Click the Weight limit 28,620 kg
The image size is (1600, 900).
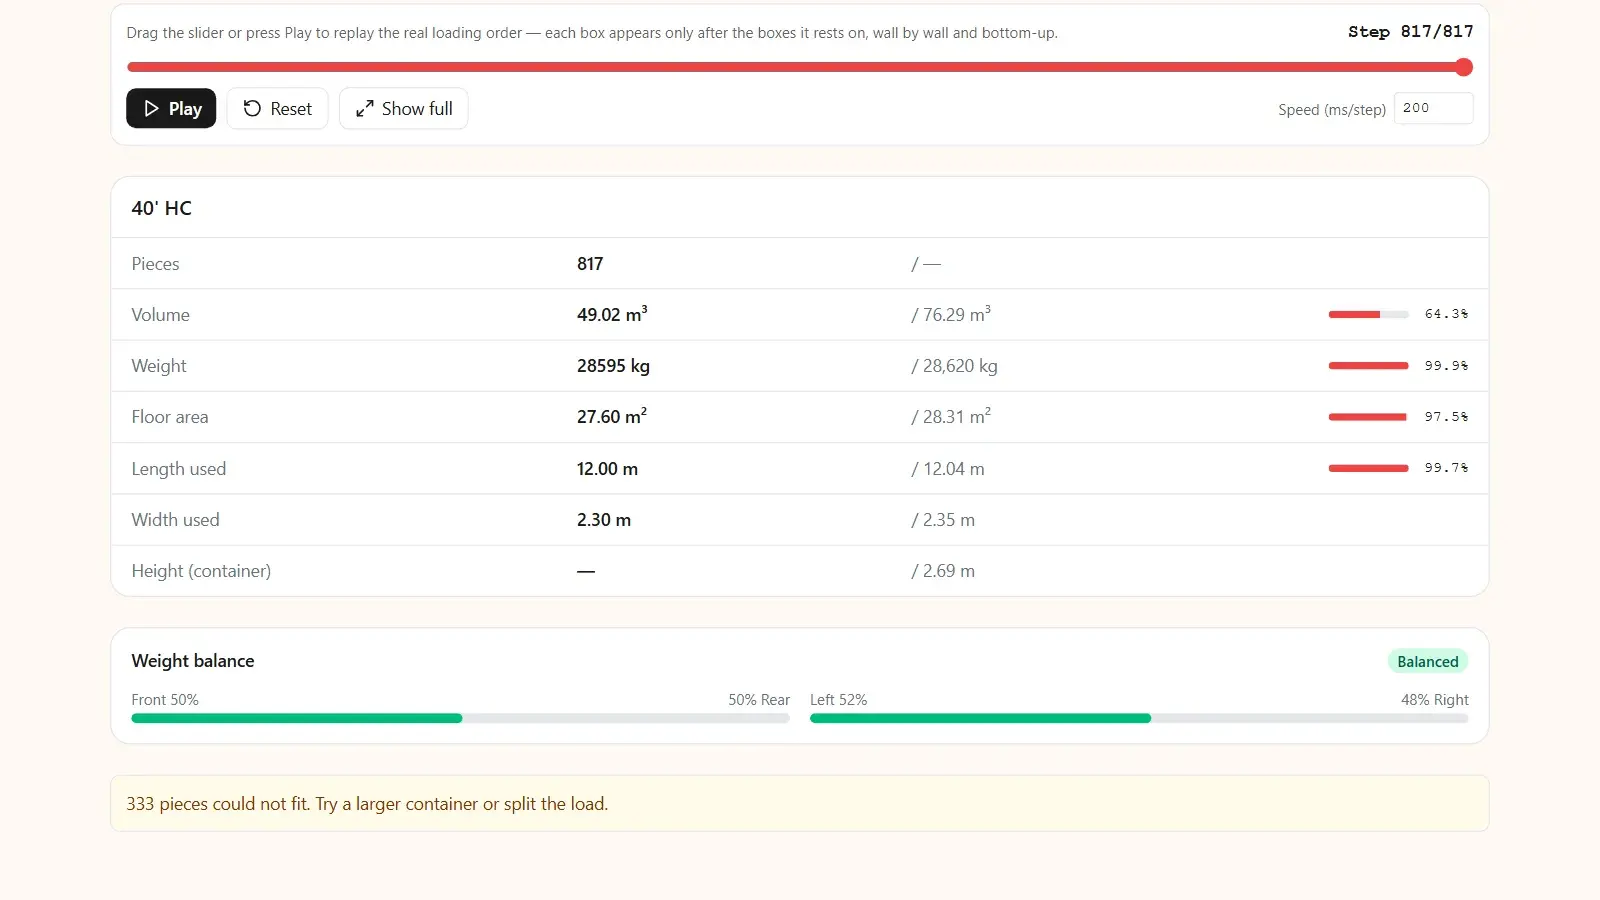[954, 366]
